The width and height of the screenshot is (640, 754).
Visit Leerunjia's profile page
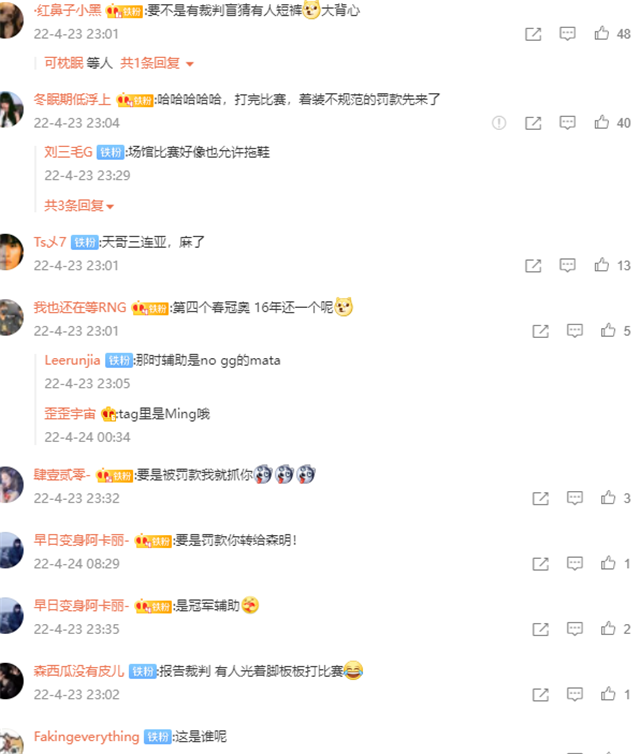pos(72,360)
